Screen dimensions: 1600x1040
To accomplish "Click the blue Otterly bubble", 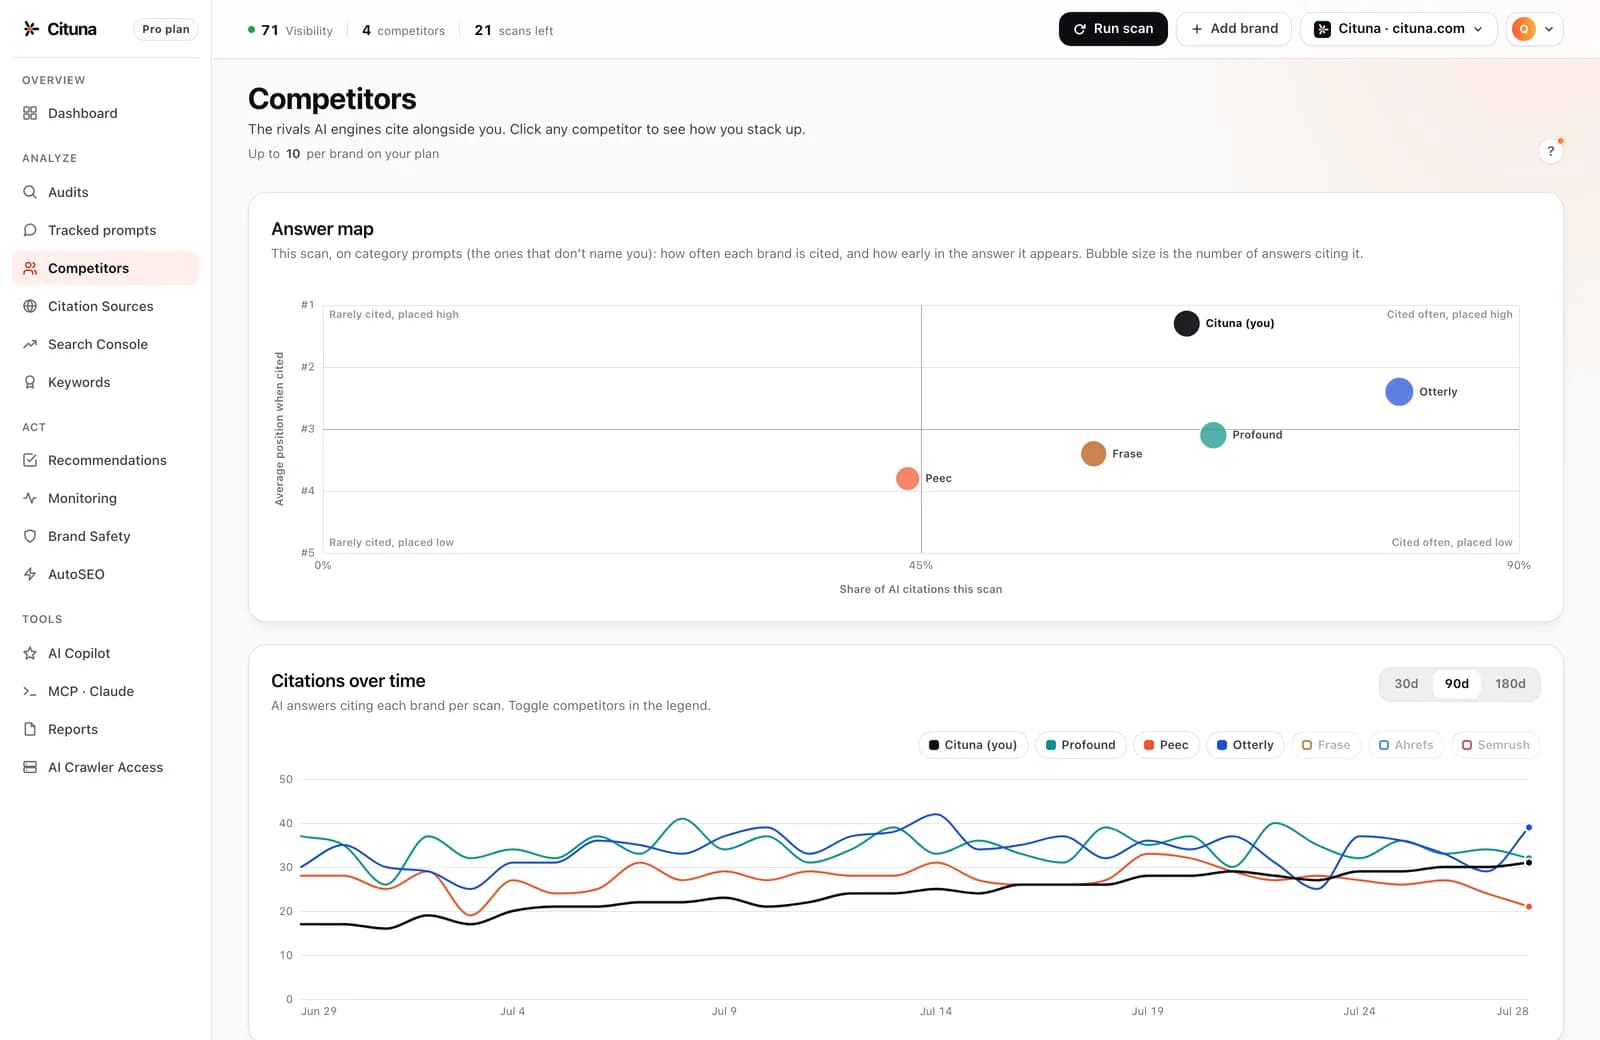I will click(1399, 392).
